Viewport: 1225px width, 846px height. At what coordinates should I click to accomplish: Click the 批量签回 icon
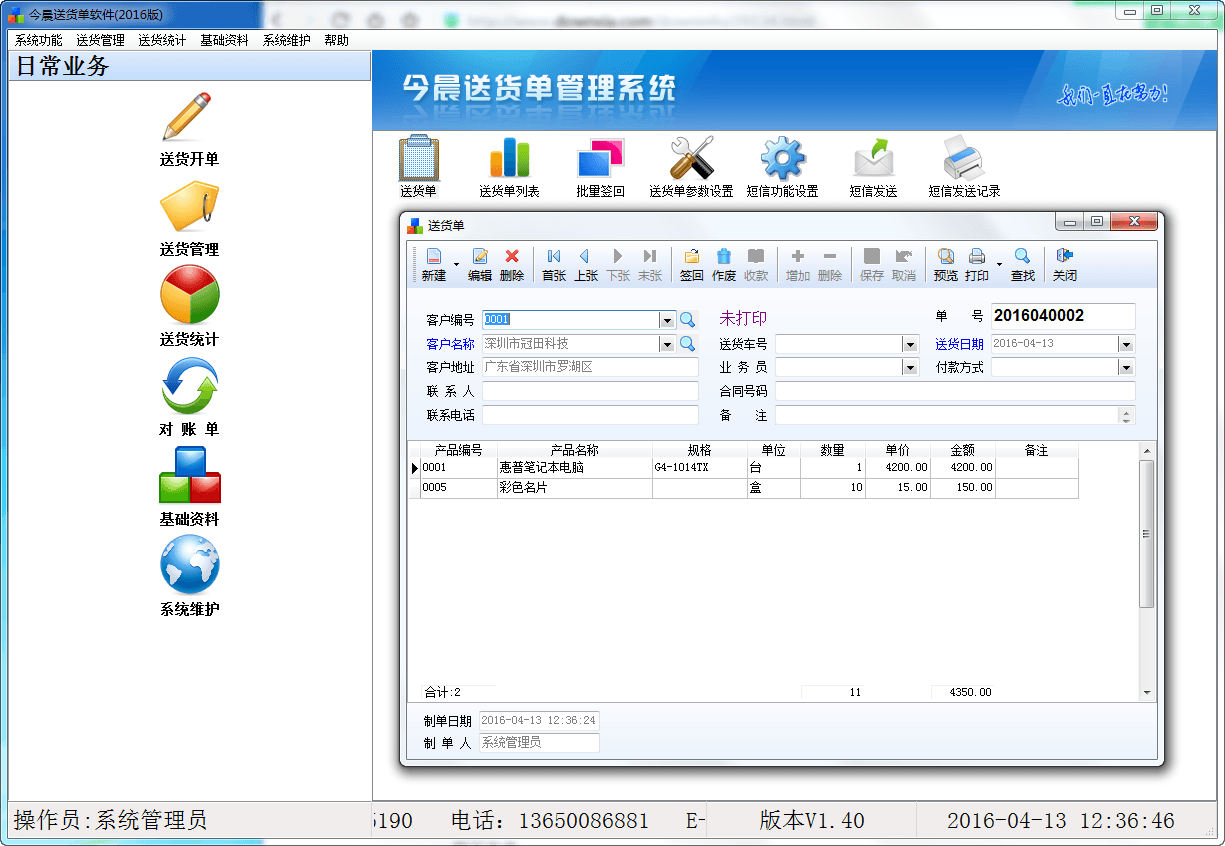click(600, 160)
